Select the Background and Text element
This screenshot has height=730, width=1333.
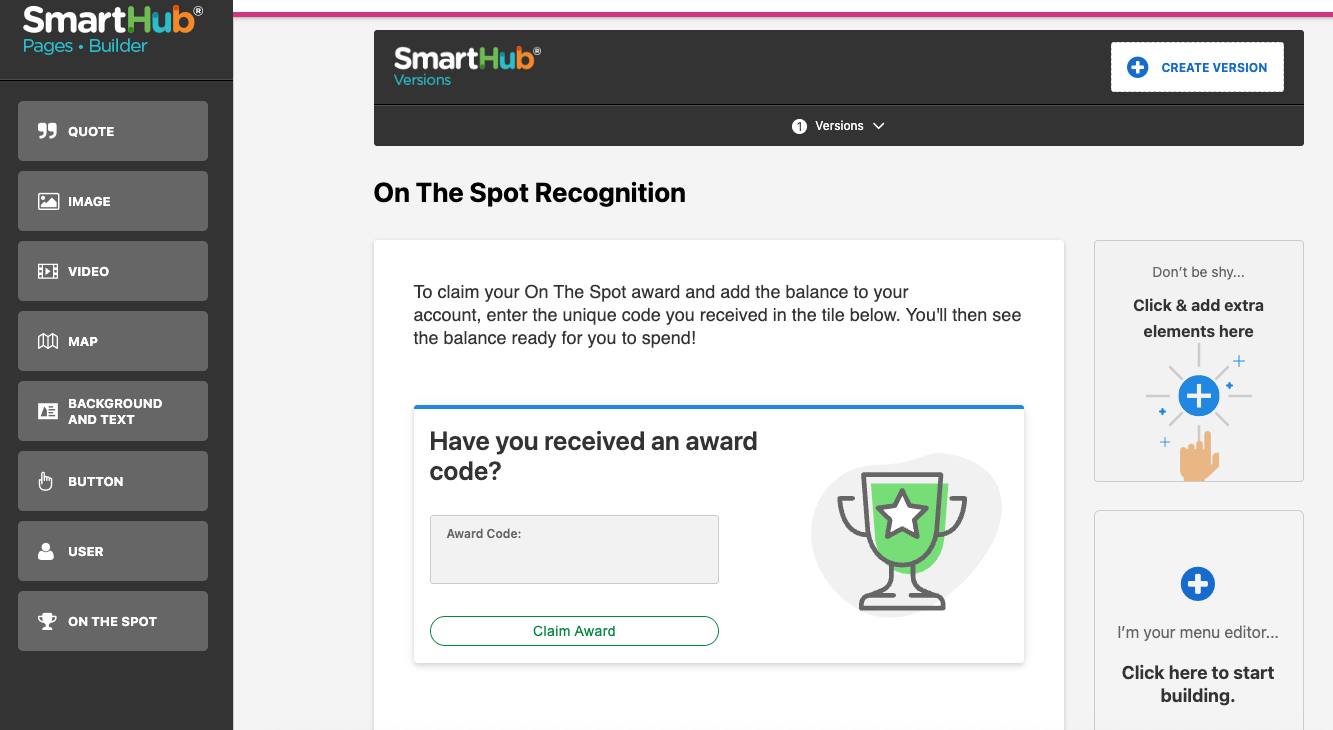point(112,411)
